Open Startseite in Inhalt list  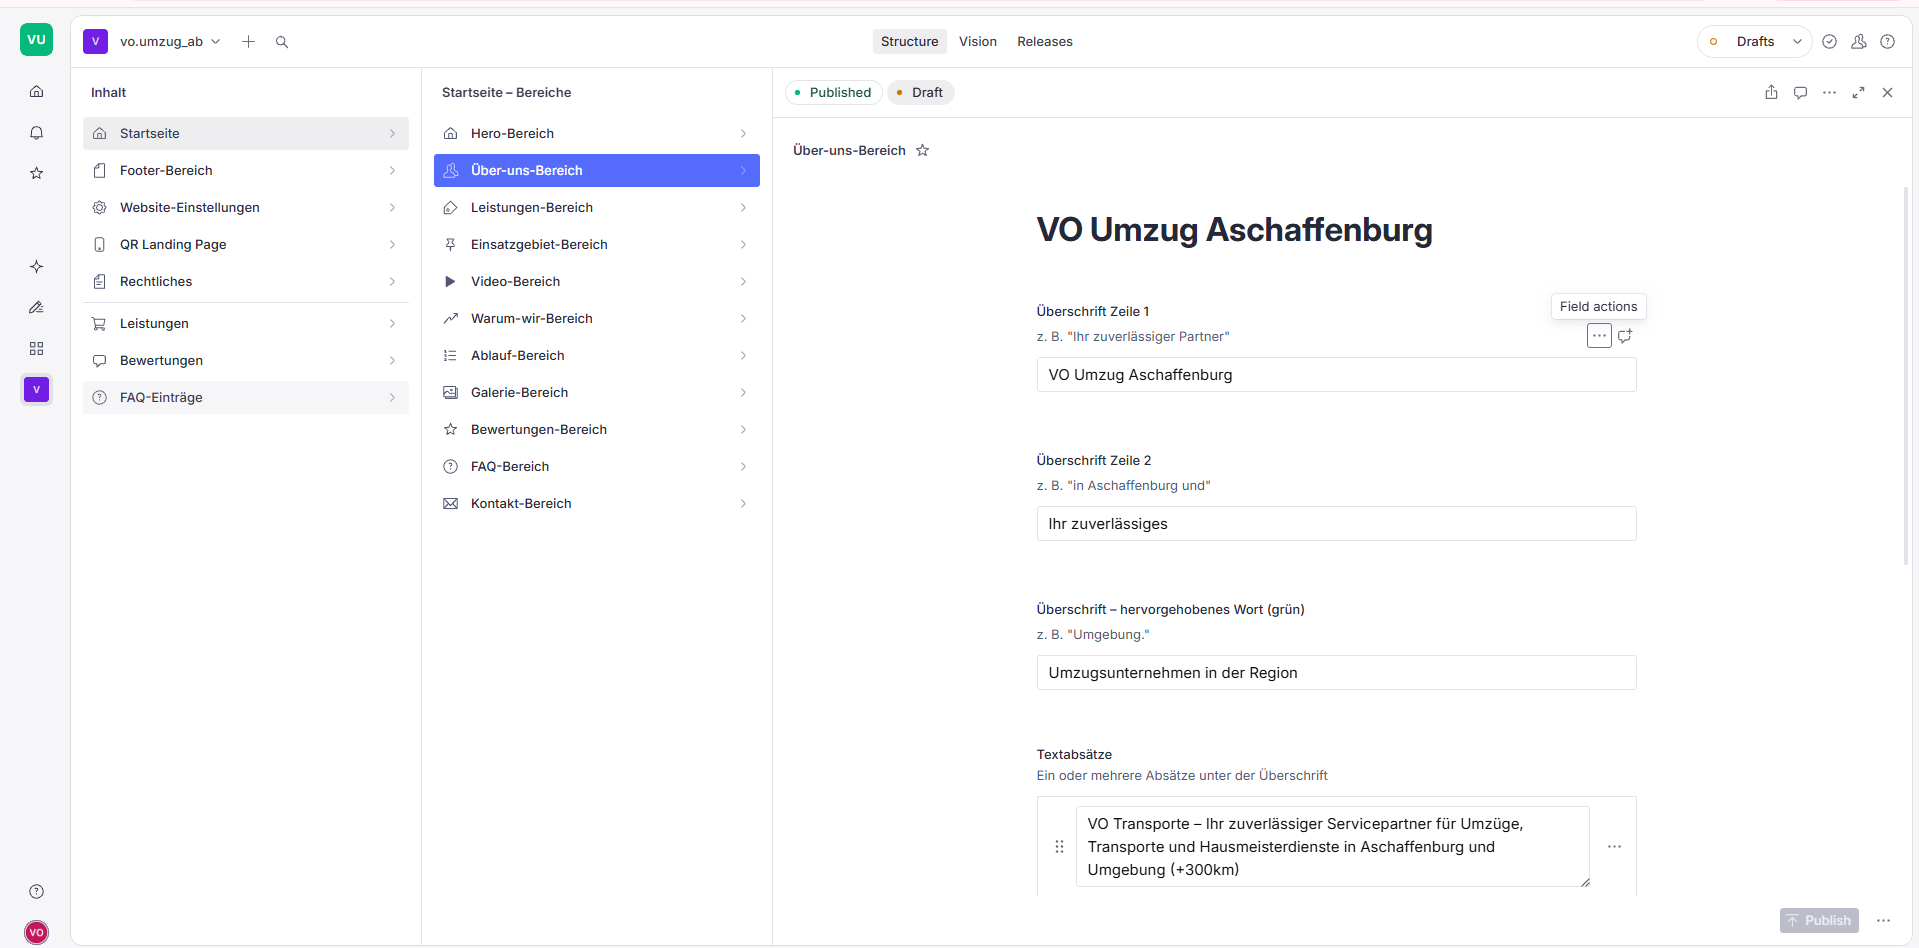click(246, 133)
